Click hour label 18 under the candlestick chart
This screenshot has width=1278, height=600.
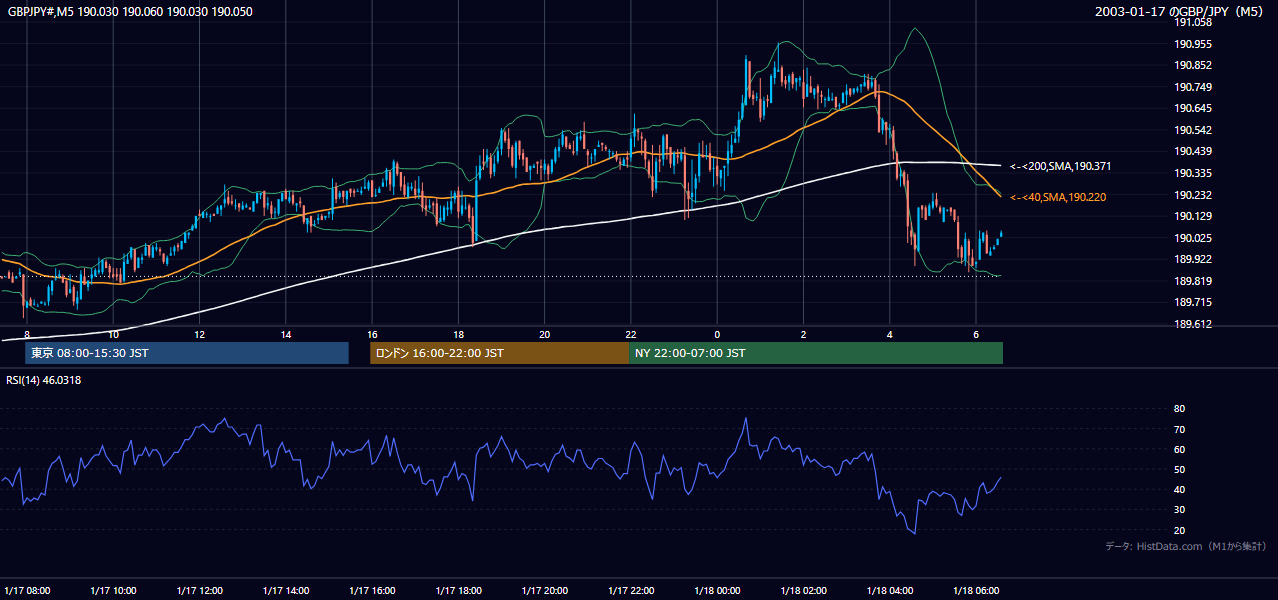[x=458, y=334]
